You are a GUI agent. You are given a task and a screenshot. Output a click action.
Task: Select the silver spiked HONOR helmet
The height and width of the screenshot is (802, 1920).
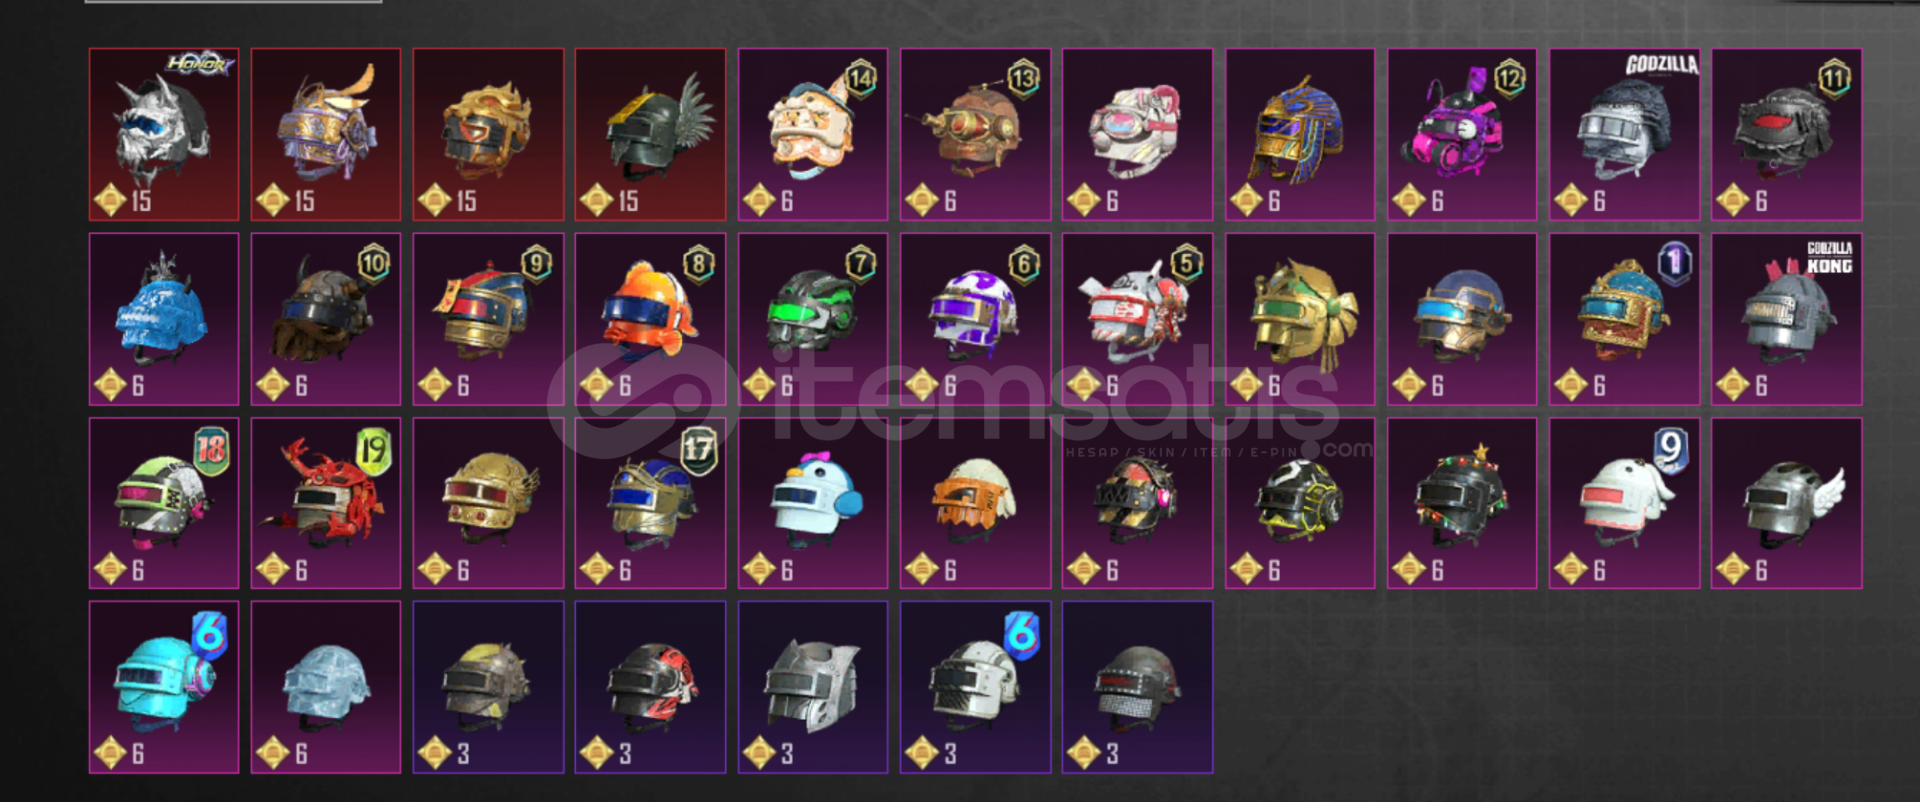click(x=164, y=134)
